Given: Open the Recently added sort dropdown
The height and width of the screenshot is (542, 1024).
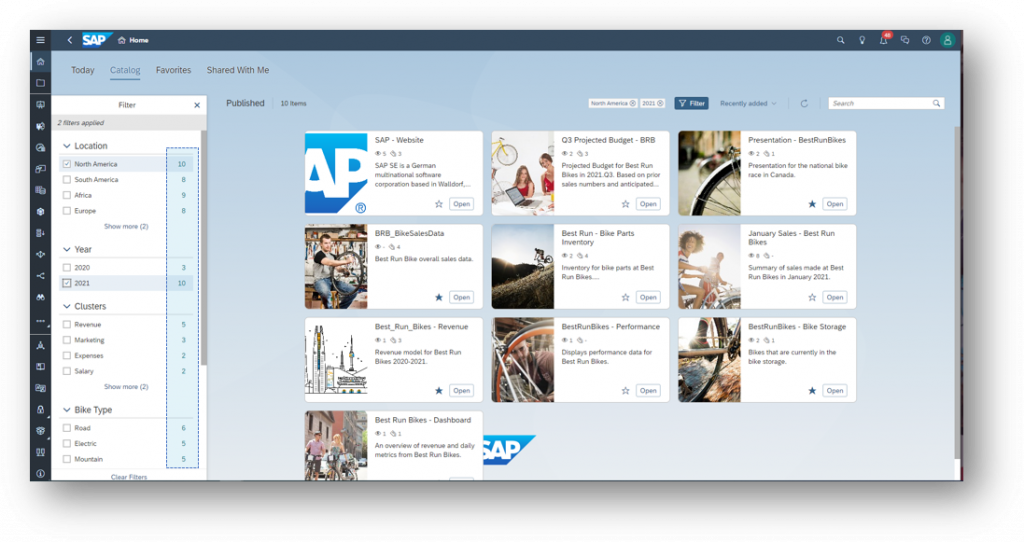Looking at the screenshot, I should click(748, 103).
